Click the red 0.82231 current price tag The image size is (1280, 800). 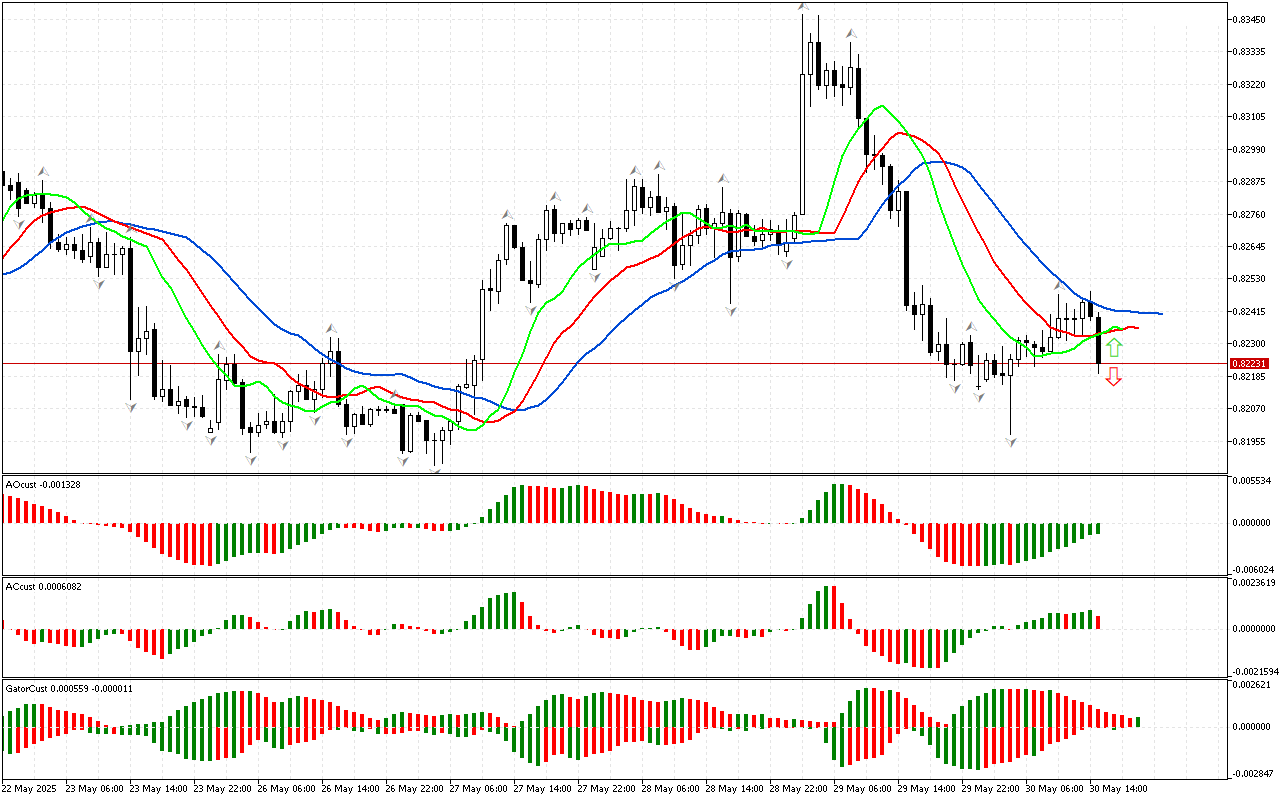point(1249,363)
